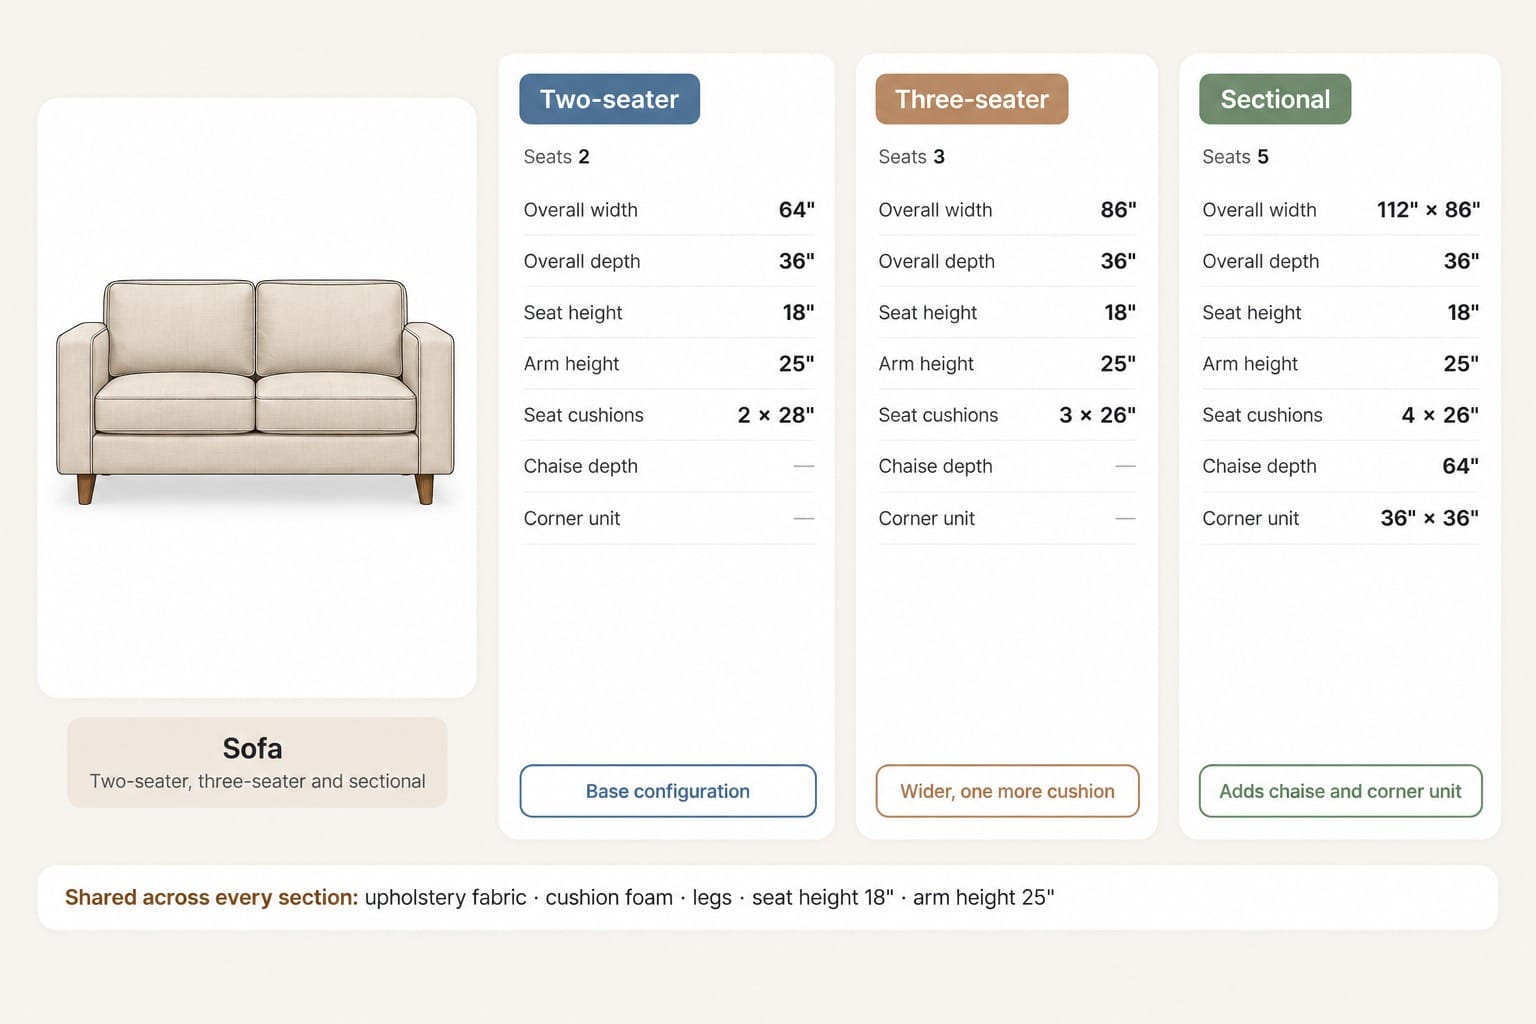Click the 3 × 26" seat cushions value
Screen dimensions: 1536x1024
coord(1098,415)
